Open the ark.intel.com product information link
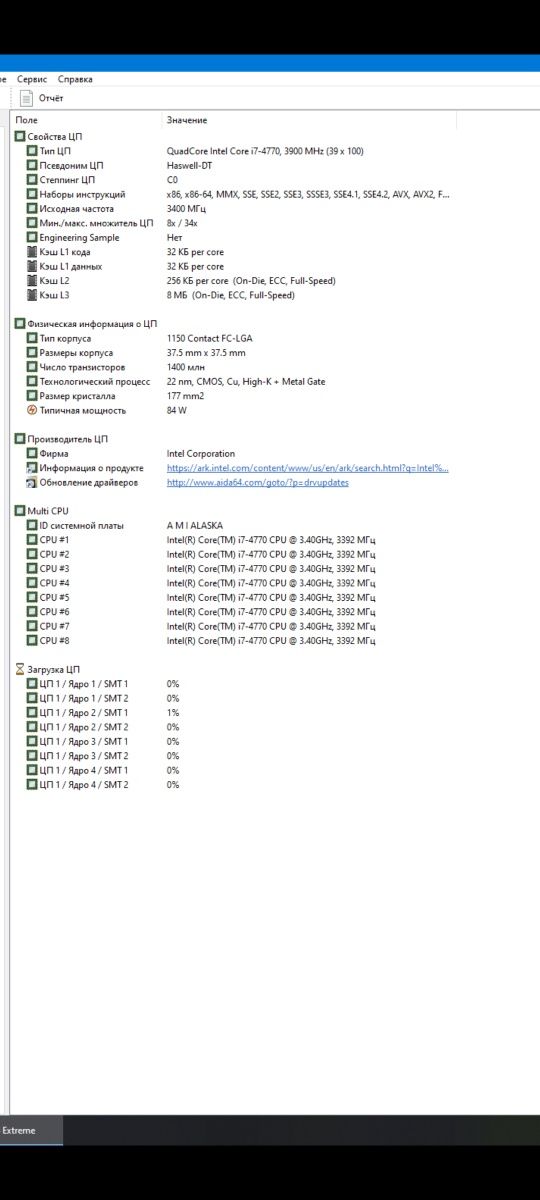 click(x=308, y=468)
